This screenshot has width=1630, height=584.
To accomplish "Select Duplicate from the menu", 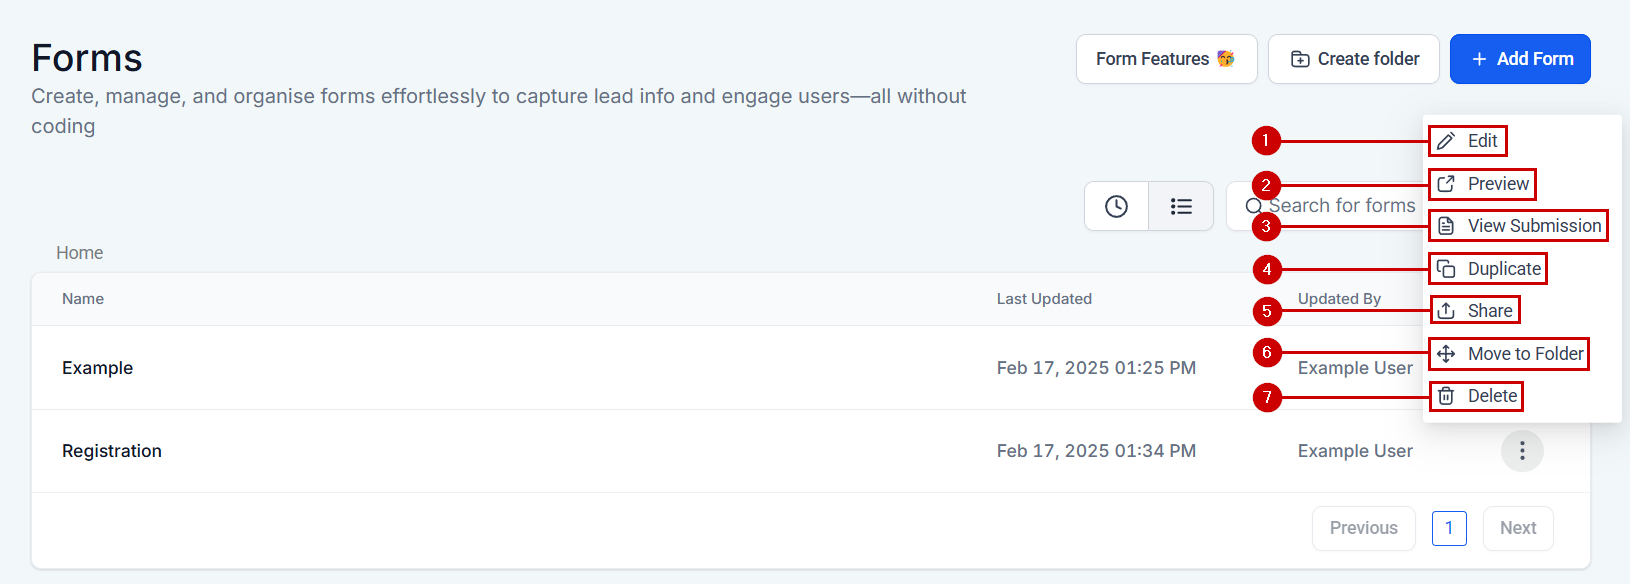I will coord(1488,269).
